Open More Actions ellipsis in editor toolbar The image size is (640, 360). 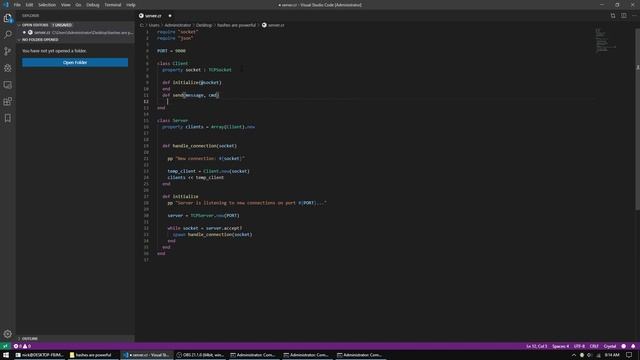(634, 16)
